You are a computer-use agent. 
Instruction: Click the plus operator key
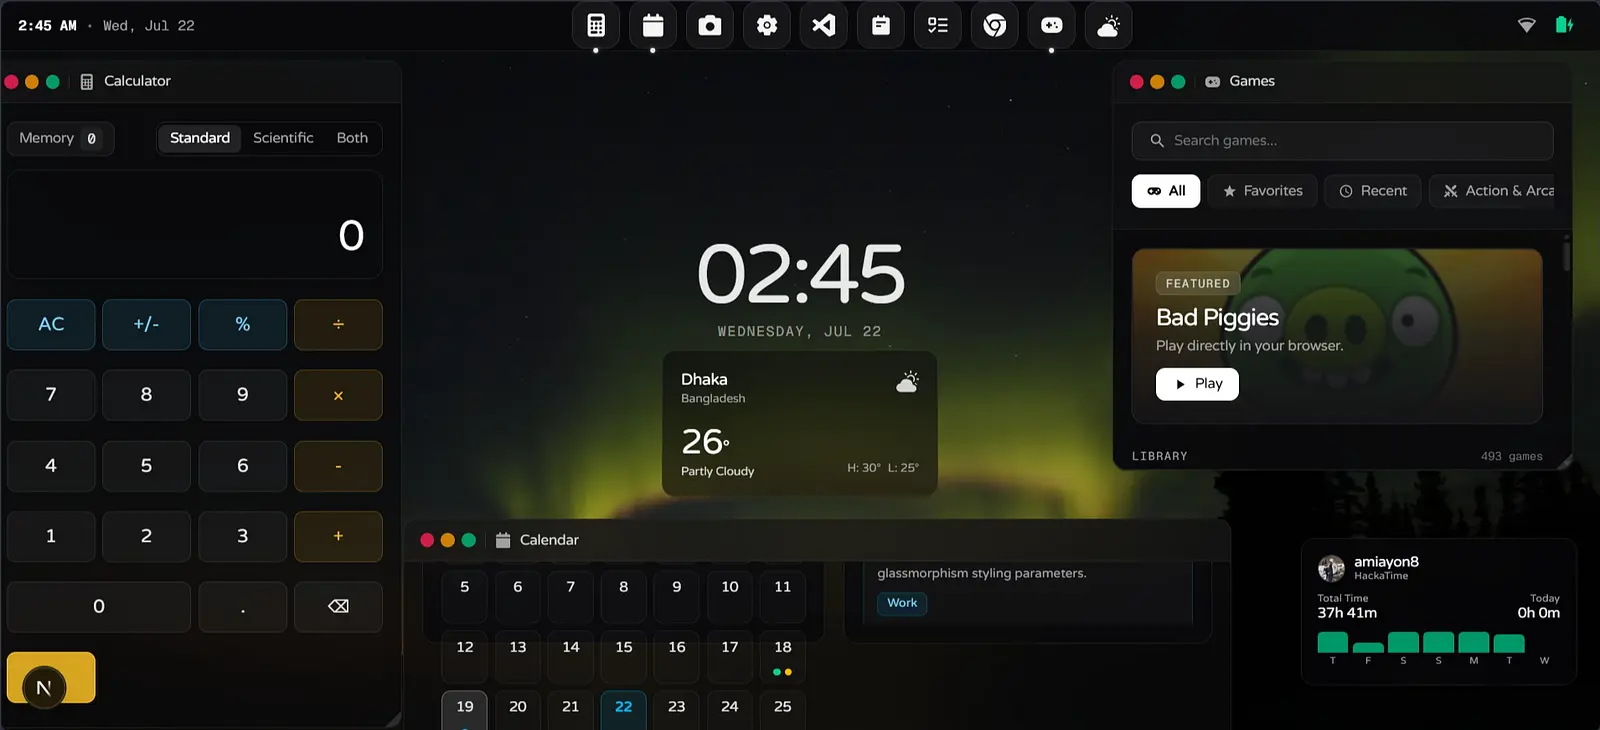(338, 536)
